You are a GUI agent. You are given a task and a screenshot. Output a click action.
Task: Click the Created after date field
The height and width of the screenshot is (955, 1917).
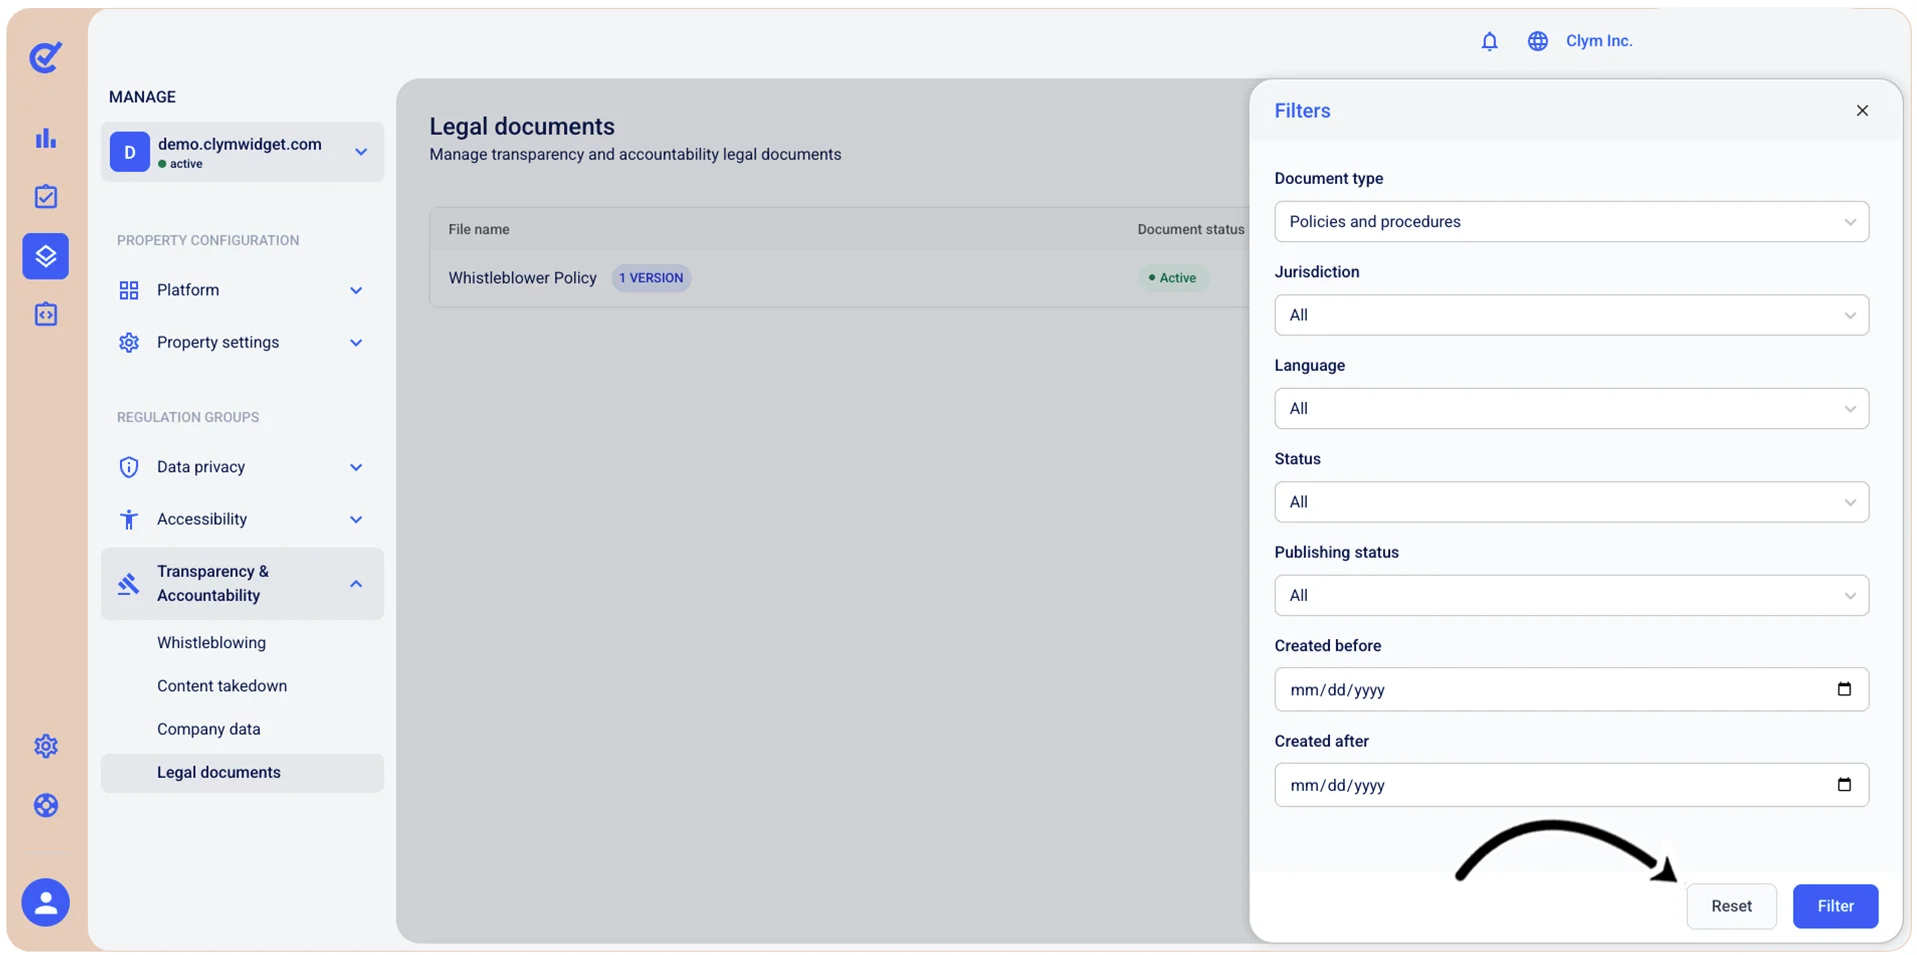point(1570,785)
